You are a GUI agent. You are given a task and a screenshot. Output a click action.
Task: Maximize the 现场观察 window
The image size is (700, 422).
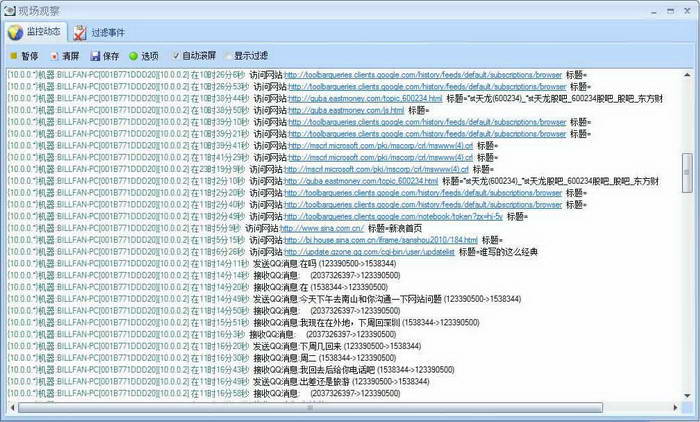671,11
